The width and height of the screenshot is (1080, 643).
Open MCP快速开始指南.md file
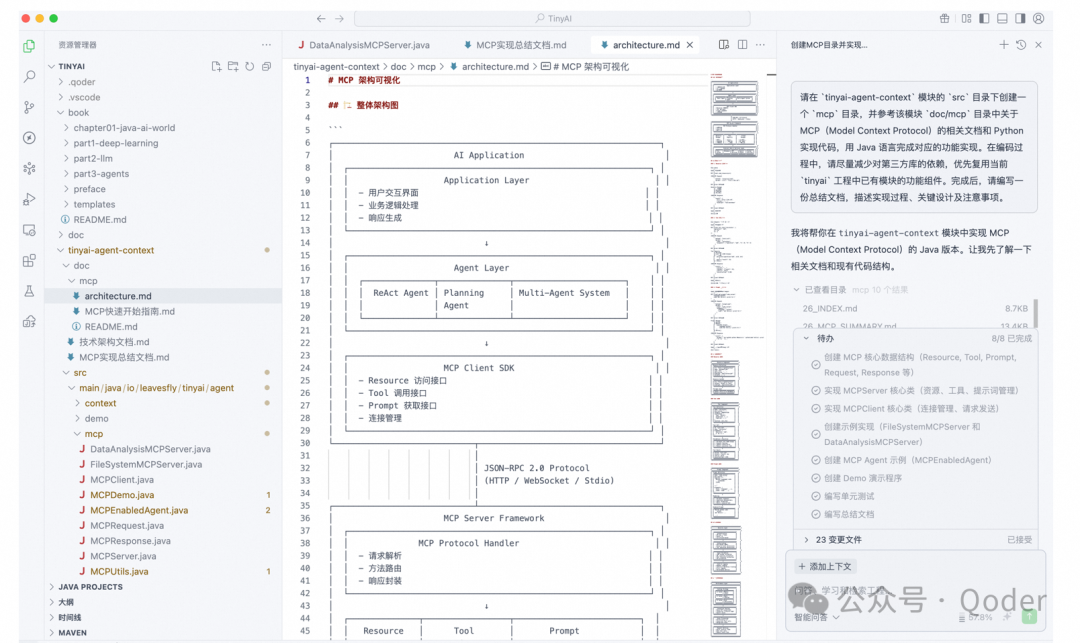pyautogui.click(x=129, y=311)
